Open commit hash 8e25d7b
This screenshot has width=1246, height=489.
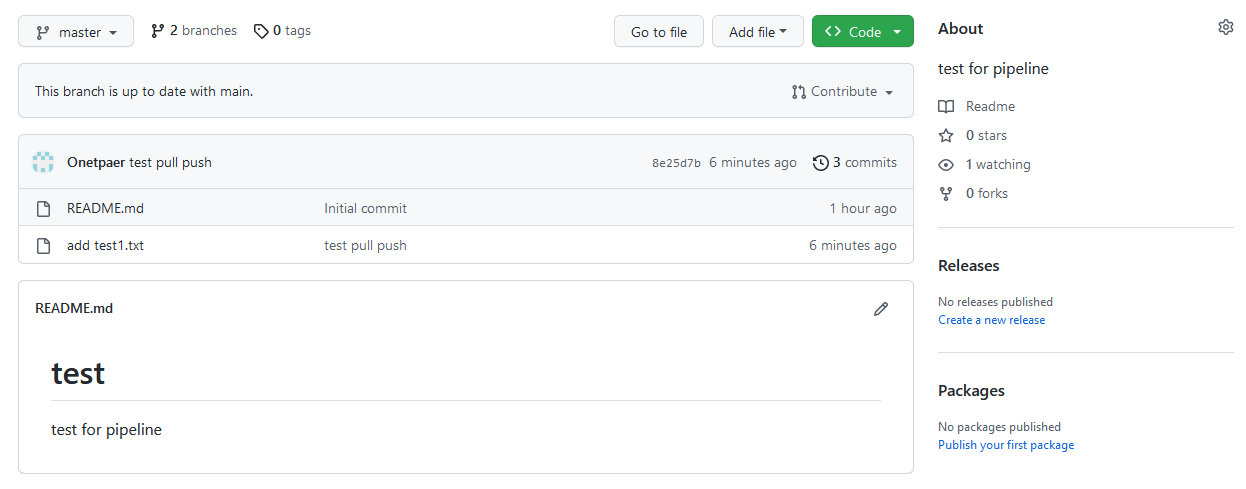[x=676, y=163]
